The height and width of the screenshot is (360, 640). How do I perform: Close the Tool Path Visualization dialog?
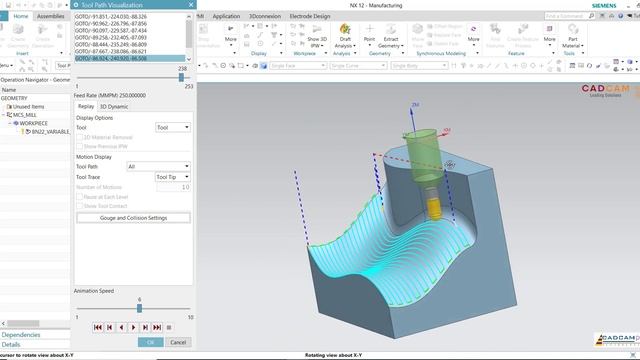(191, 5)
